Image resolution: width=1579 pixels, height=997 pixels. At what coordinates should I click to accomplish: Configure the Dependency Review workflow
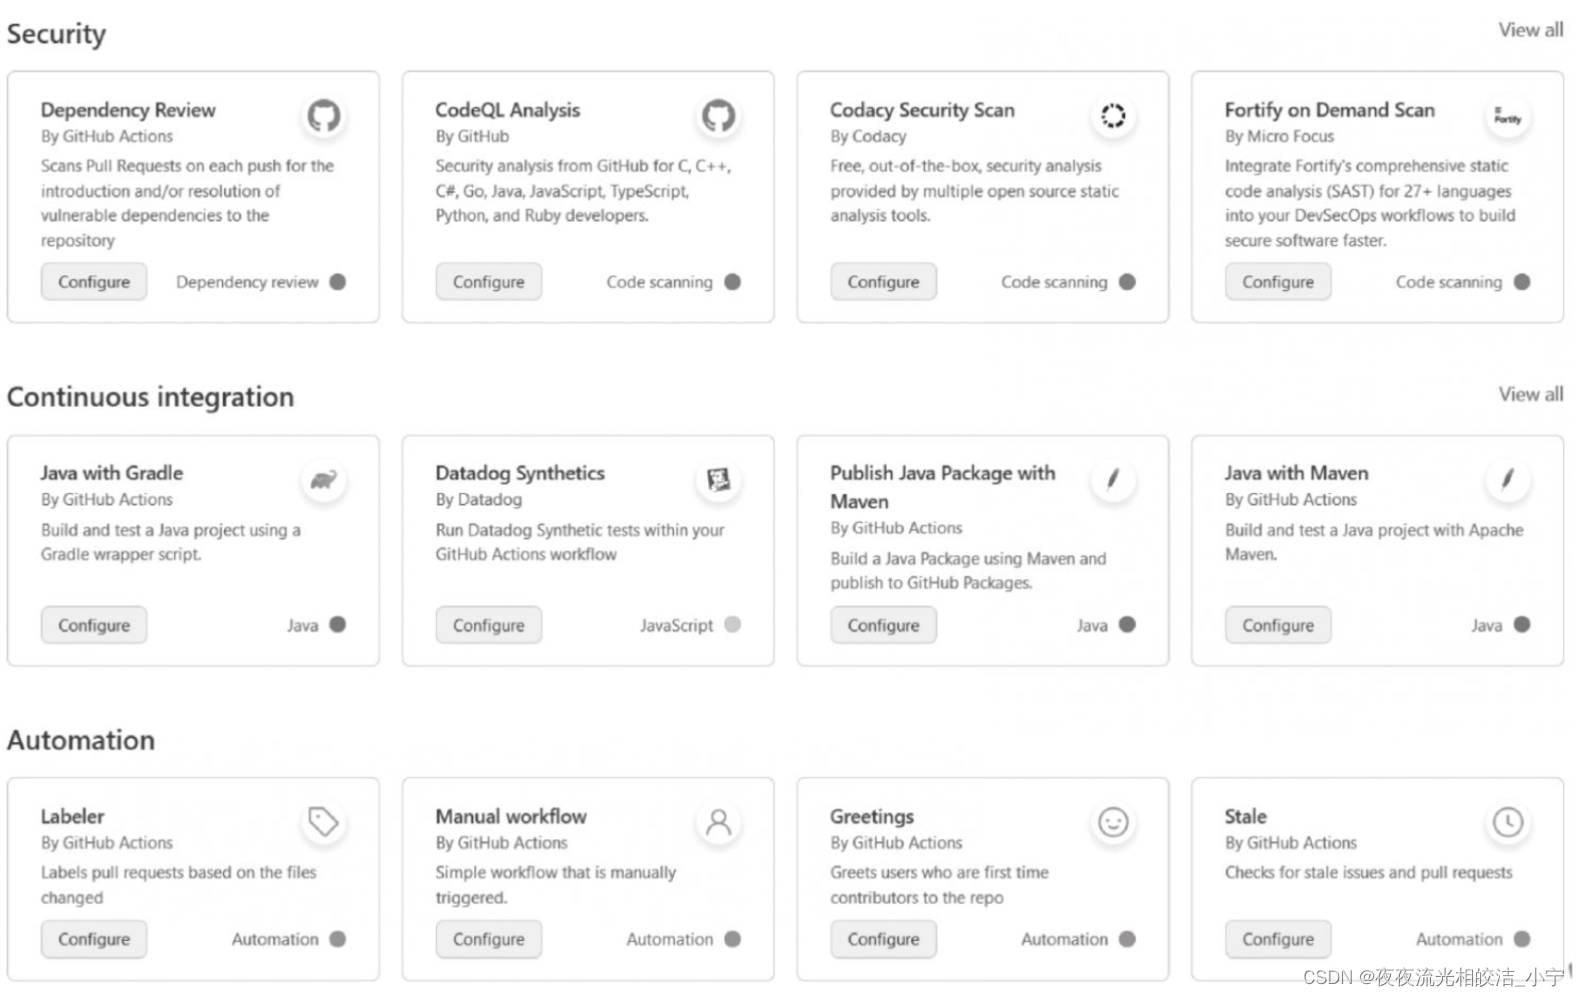[94, 282]
